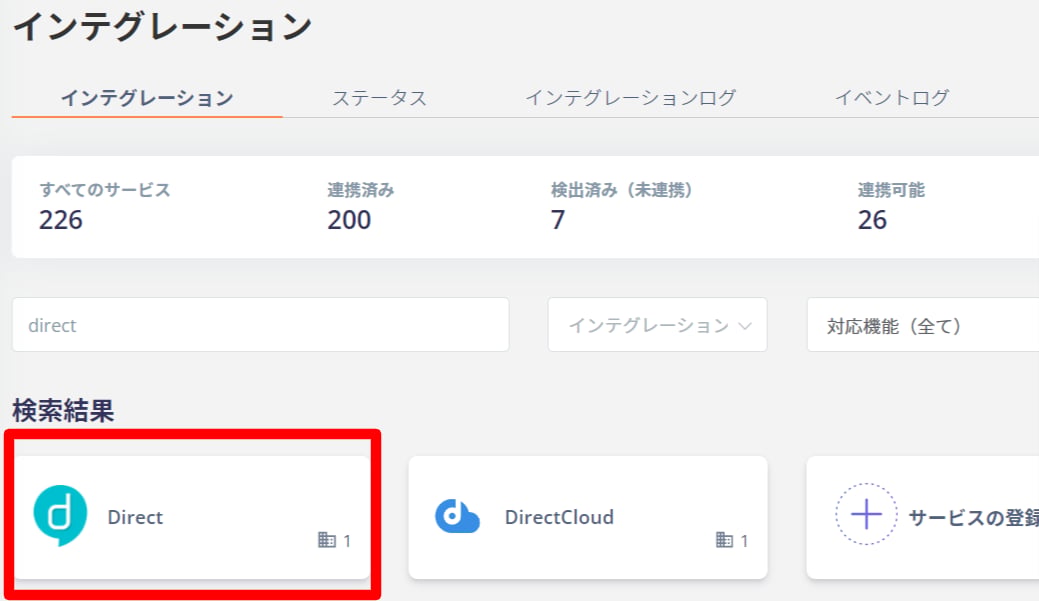The image size is (1039, 601).
Task: Select the 検出済み(未連携) 7 statistic
Action: (x=622, y=207)
